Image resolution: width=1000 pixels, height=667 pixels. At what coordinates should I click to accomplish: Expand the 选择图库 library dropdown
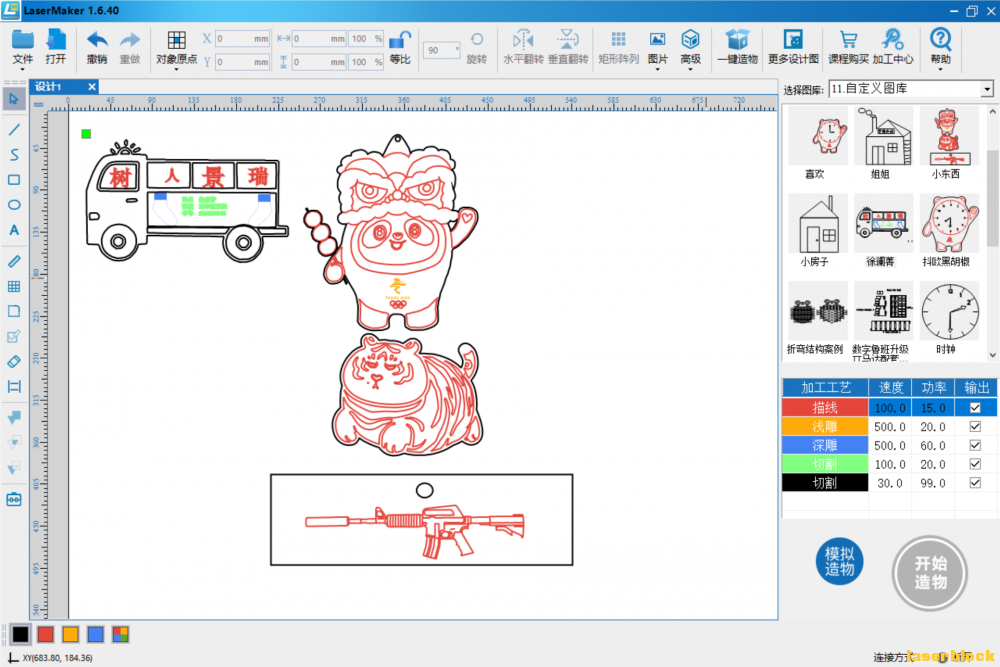987,89
